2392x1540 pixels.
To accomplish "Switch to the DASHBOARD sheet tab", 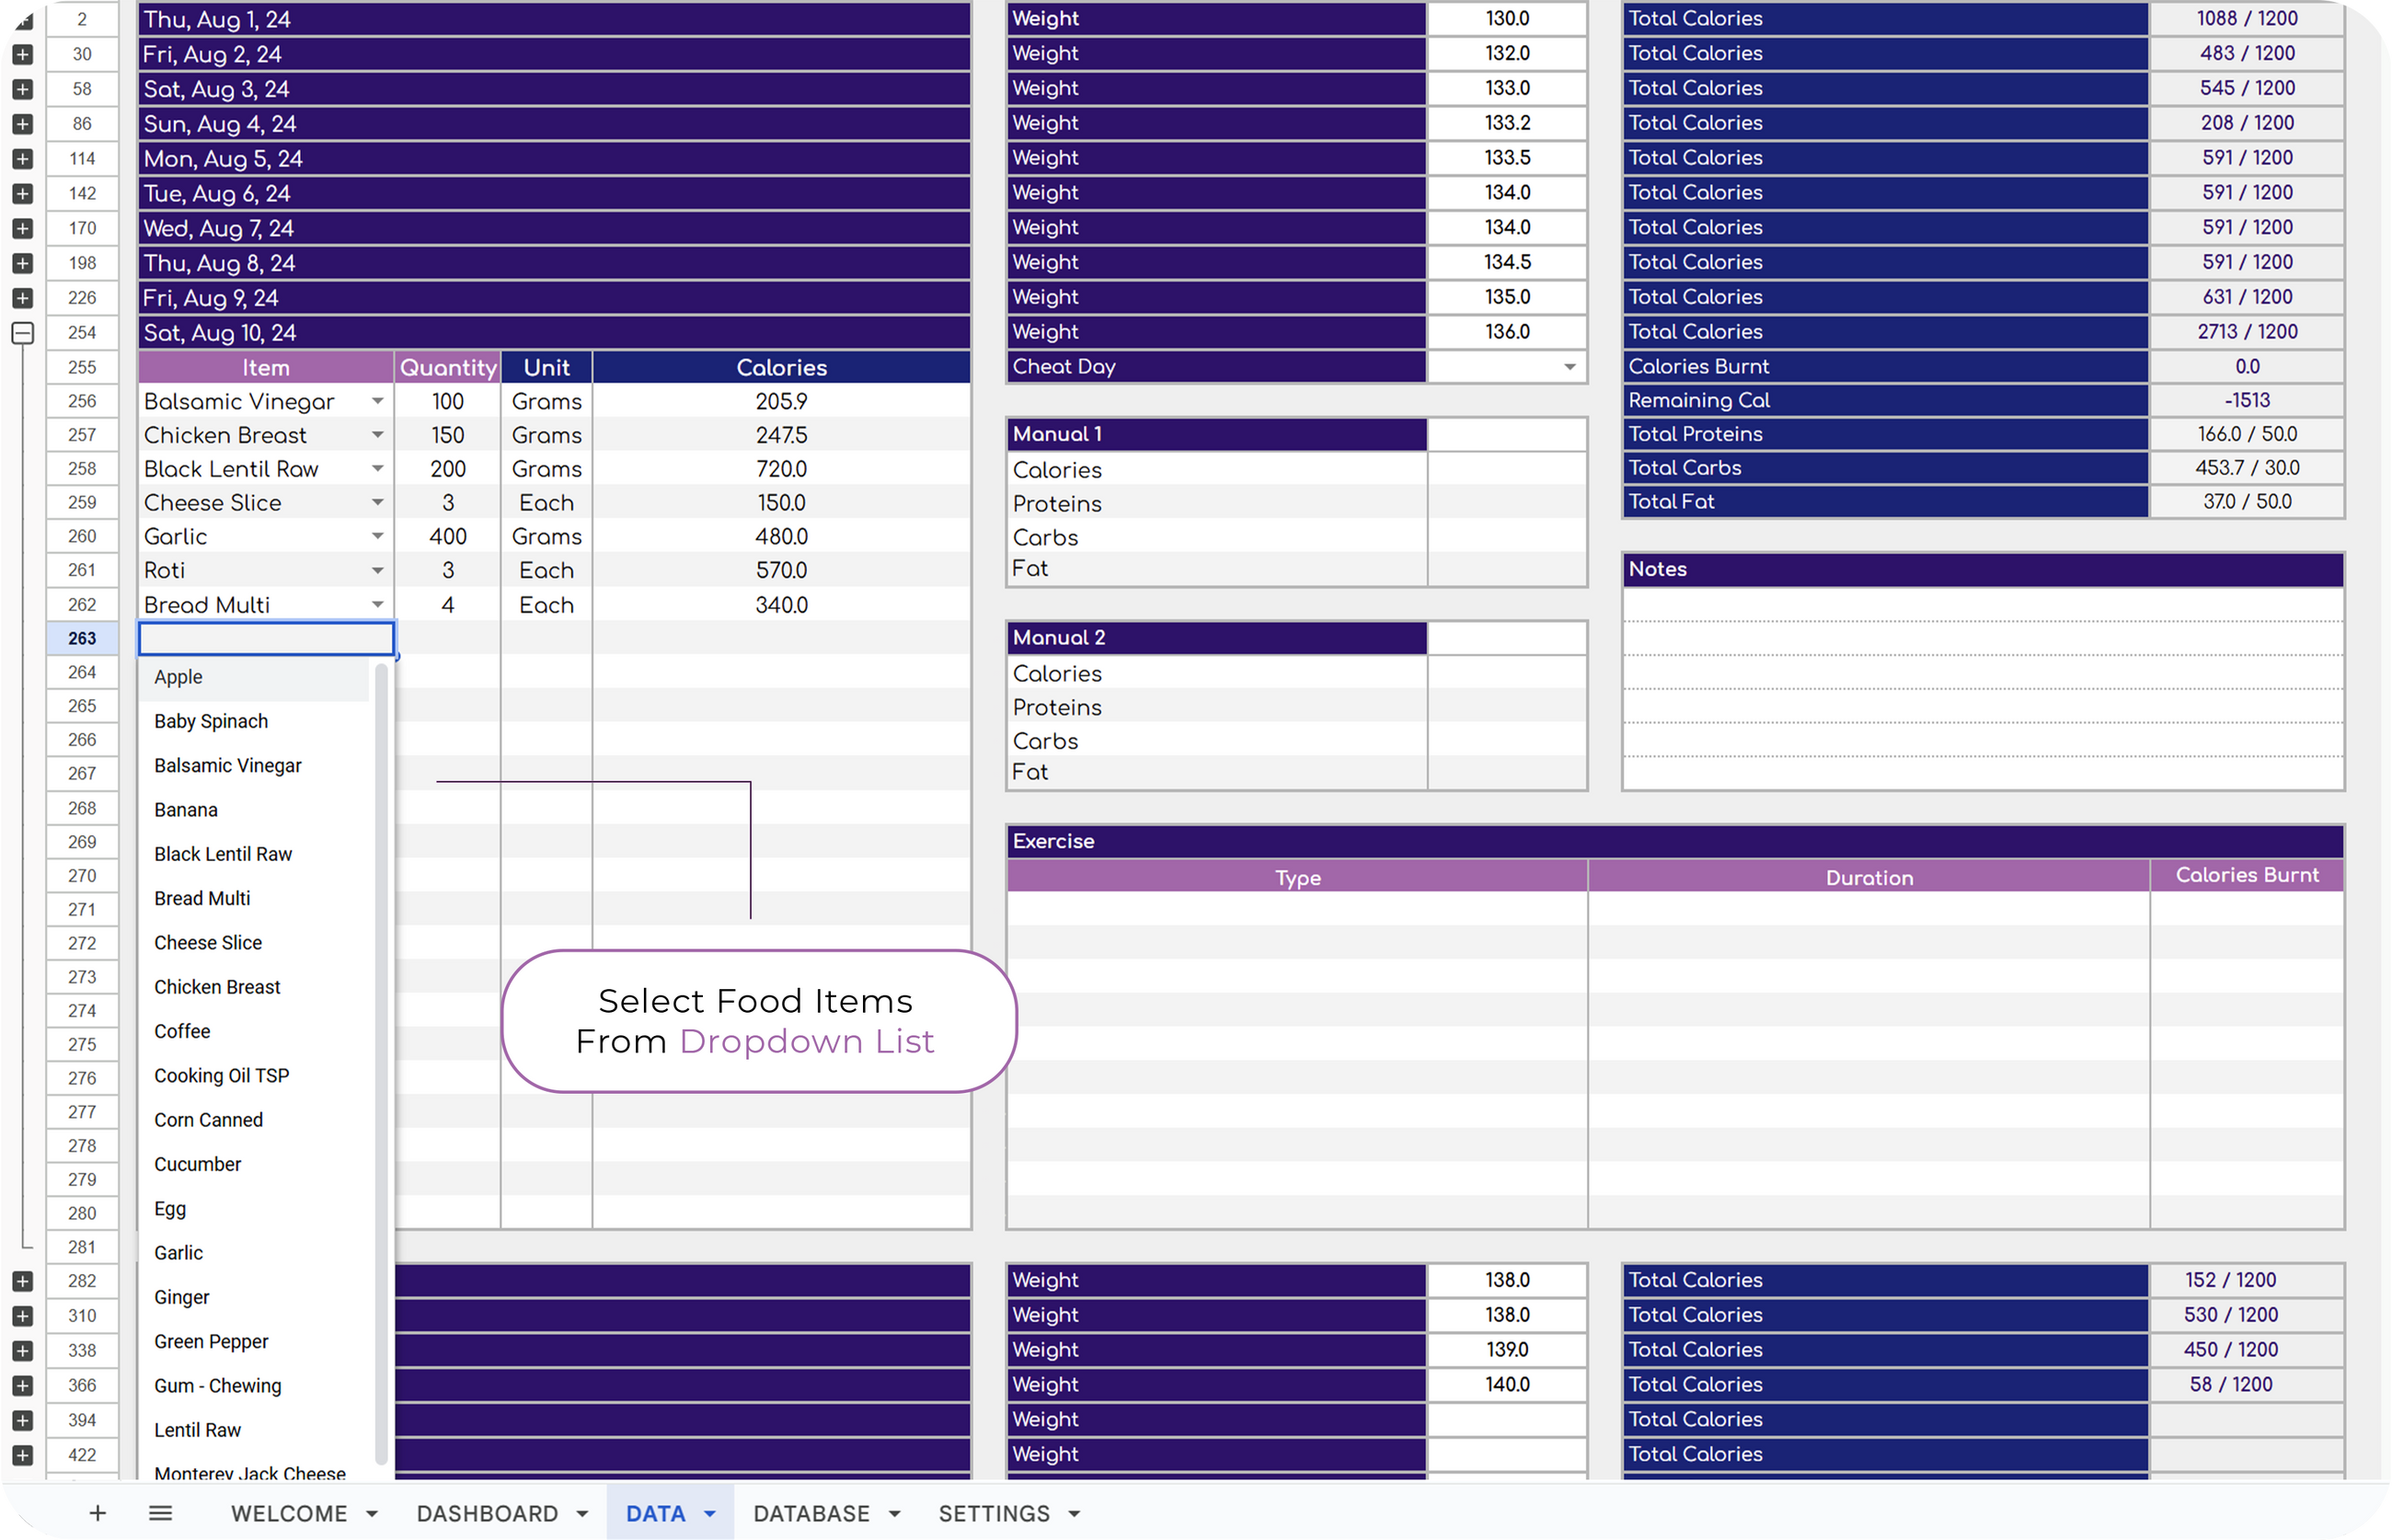I will tap(487, 1514).
